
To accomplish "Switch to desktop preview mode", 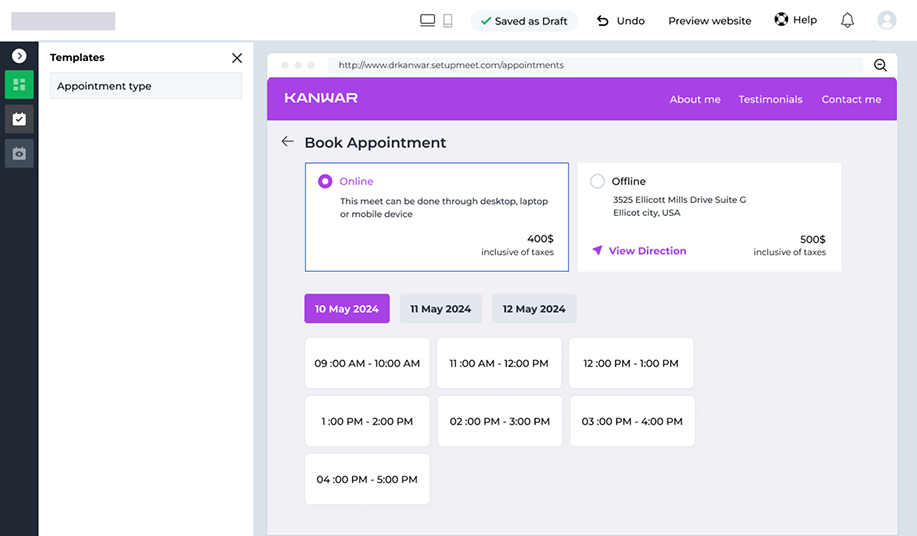I will [427, 20].
